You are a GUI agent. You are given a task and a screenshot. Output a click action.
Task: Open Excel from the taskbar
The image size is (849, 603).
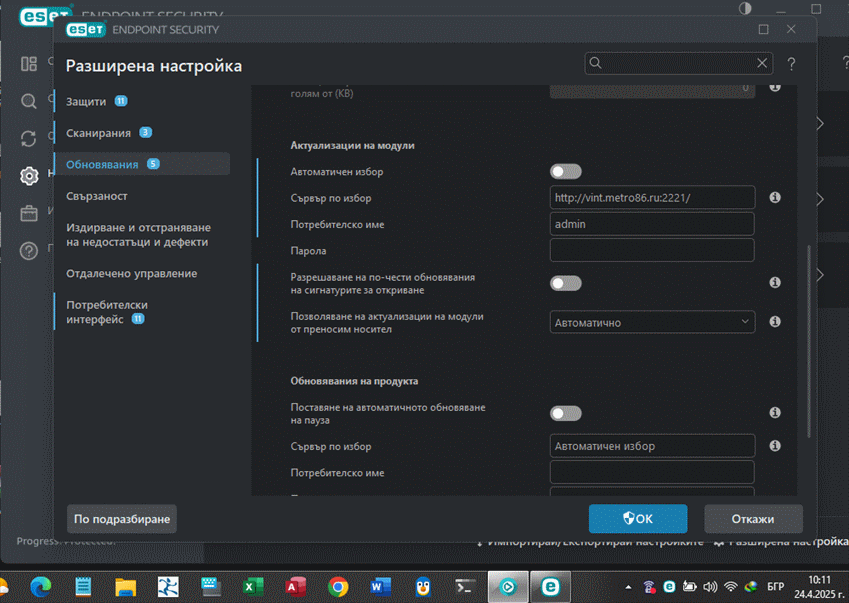pos(253,587)
